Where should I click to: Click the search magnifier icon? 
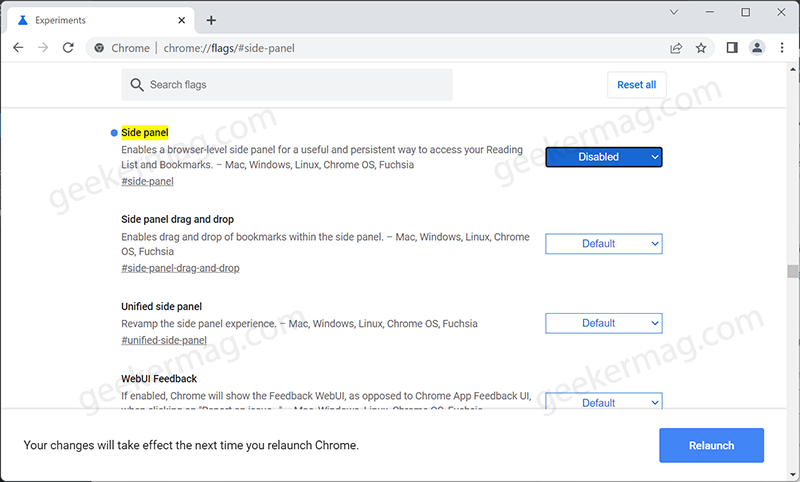[x=137, y=85]
